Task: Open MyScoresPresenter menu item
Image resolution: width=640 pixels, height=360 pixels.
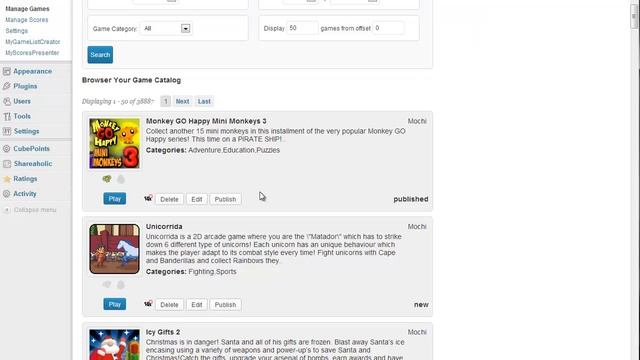Action: [x=32, y=53]
